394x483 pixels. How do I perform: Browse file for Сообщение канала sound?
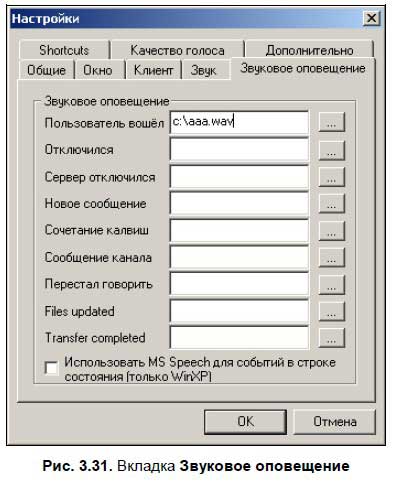pos(332,257)
